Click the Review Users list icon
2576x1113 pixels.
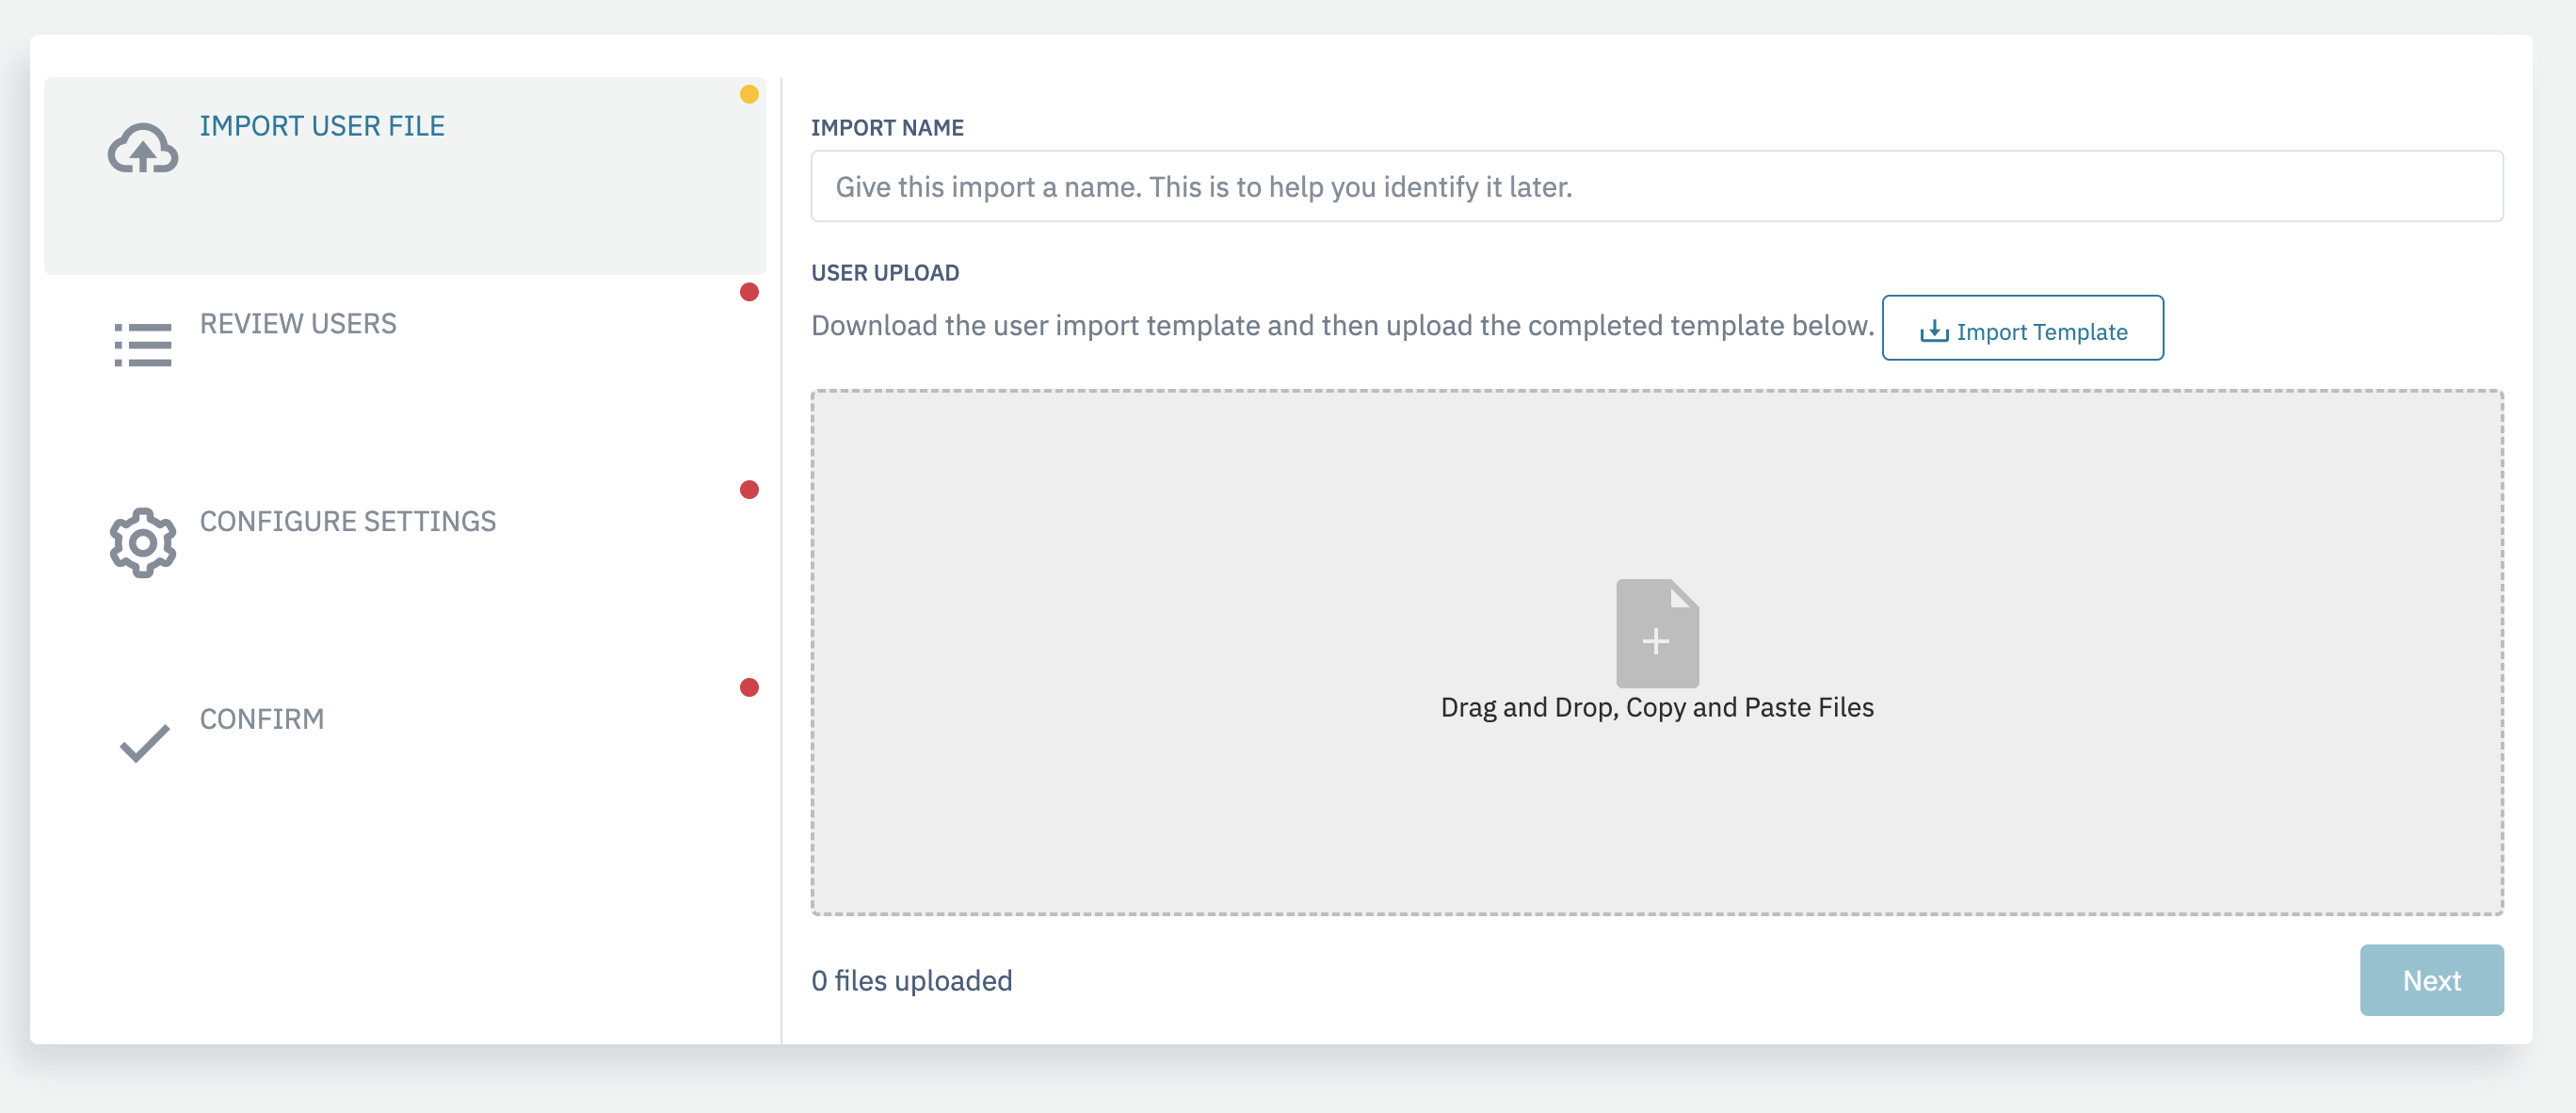click(x=143, y=345)
